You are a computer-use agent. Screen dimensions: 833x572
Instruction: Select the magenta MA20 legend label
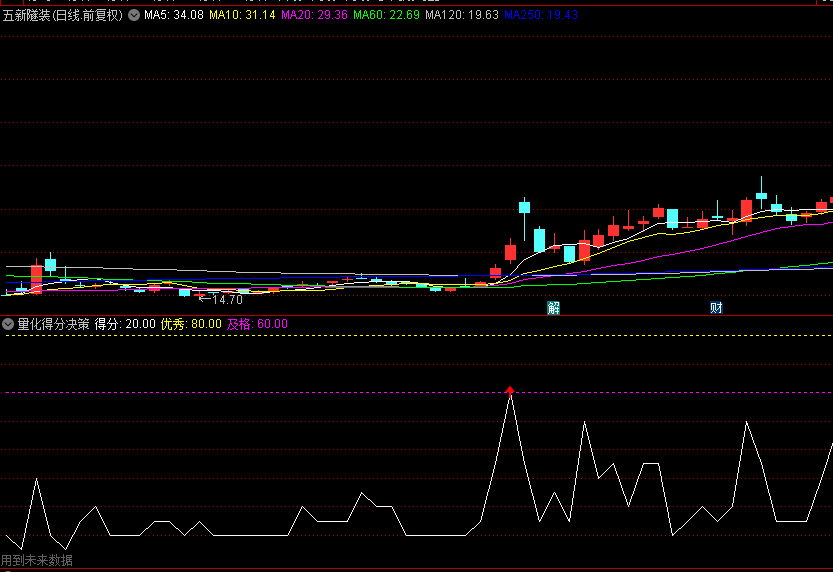coord(314,15)
